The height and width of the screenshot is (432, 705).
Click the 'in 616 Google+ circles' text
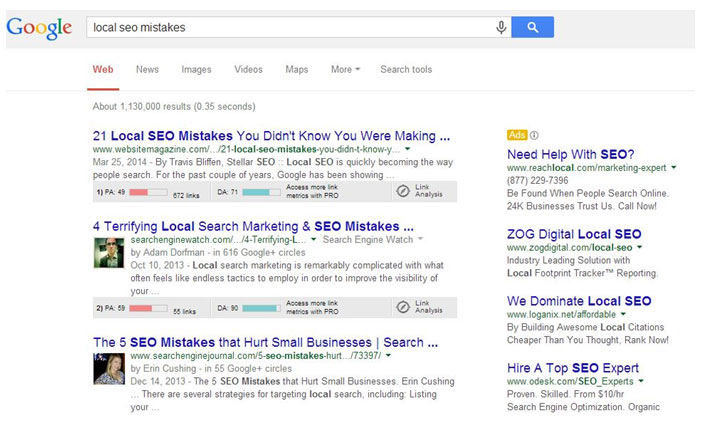pyautogui.click(x=259, y=252)
